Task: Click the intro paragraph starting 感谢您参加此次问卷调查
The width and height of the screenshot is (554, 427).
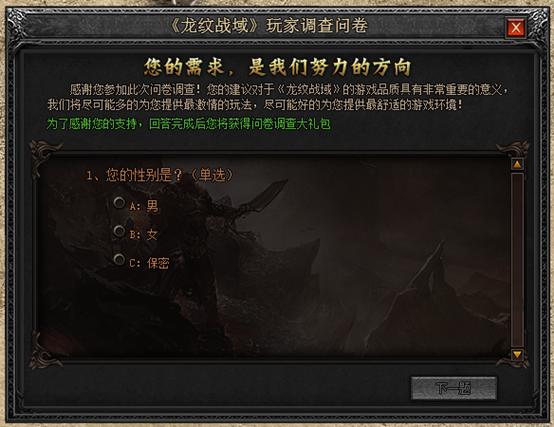Action: tap(279, 97)
